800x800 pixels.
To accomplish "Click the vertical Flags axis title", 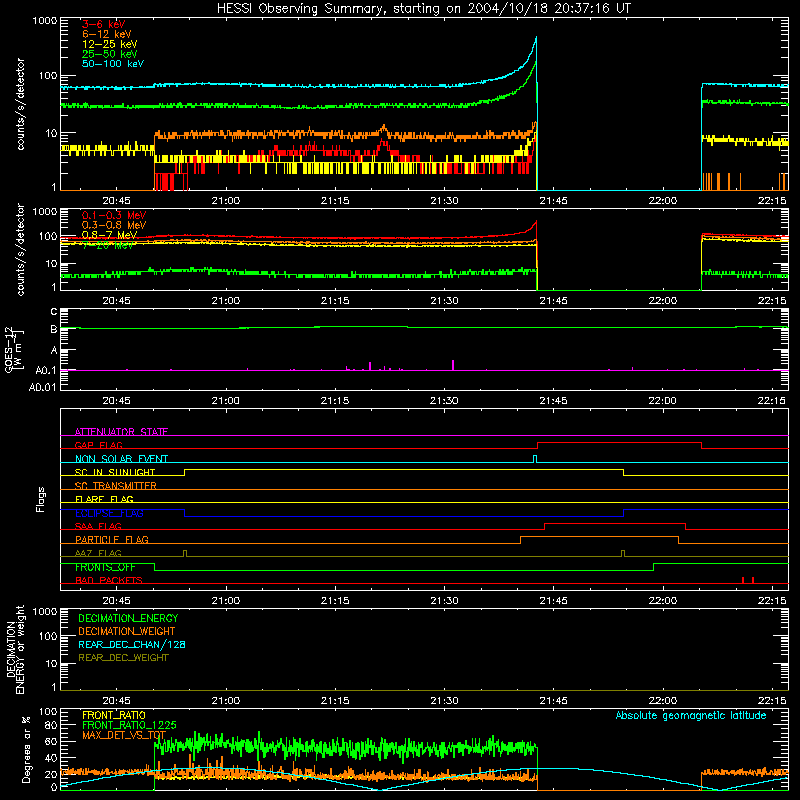I will [41, 499].
